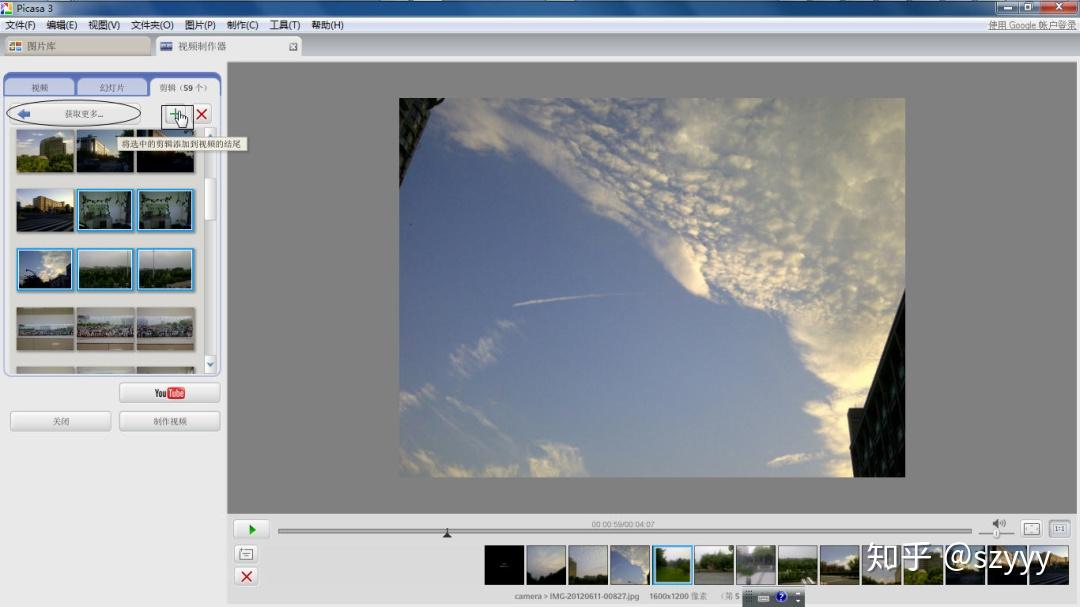1080x607 pixels.
Task: Click the grid icon in language bar
Action: pos(749,597)
